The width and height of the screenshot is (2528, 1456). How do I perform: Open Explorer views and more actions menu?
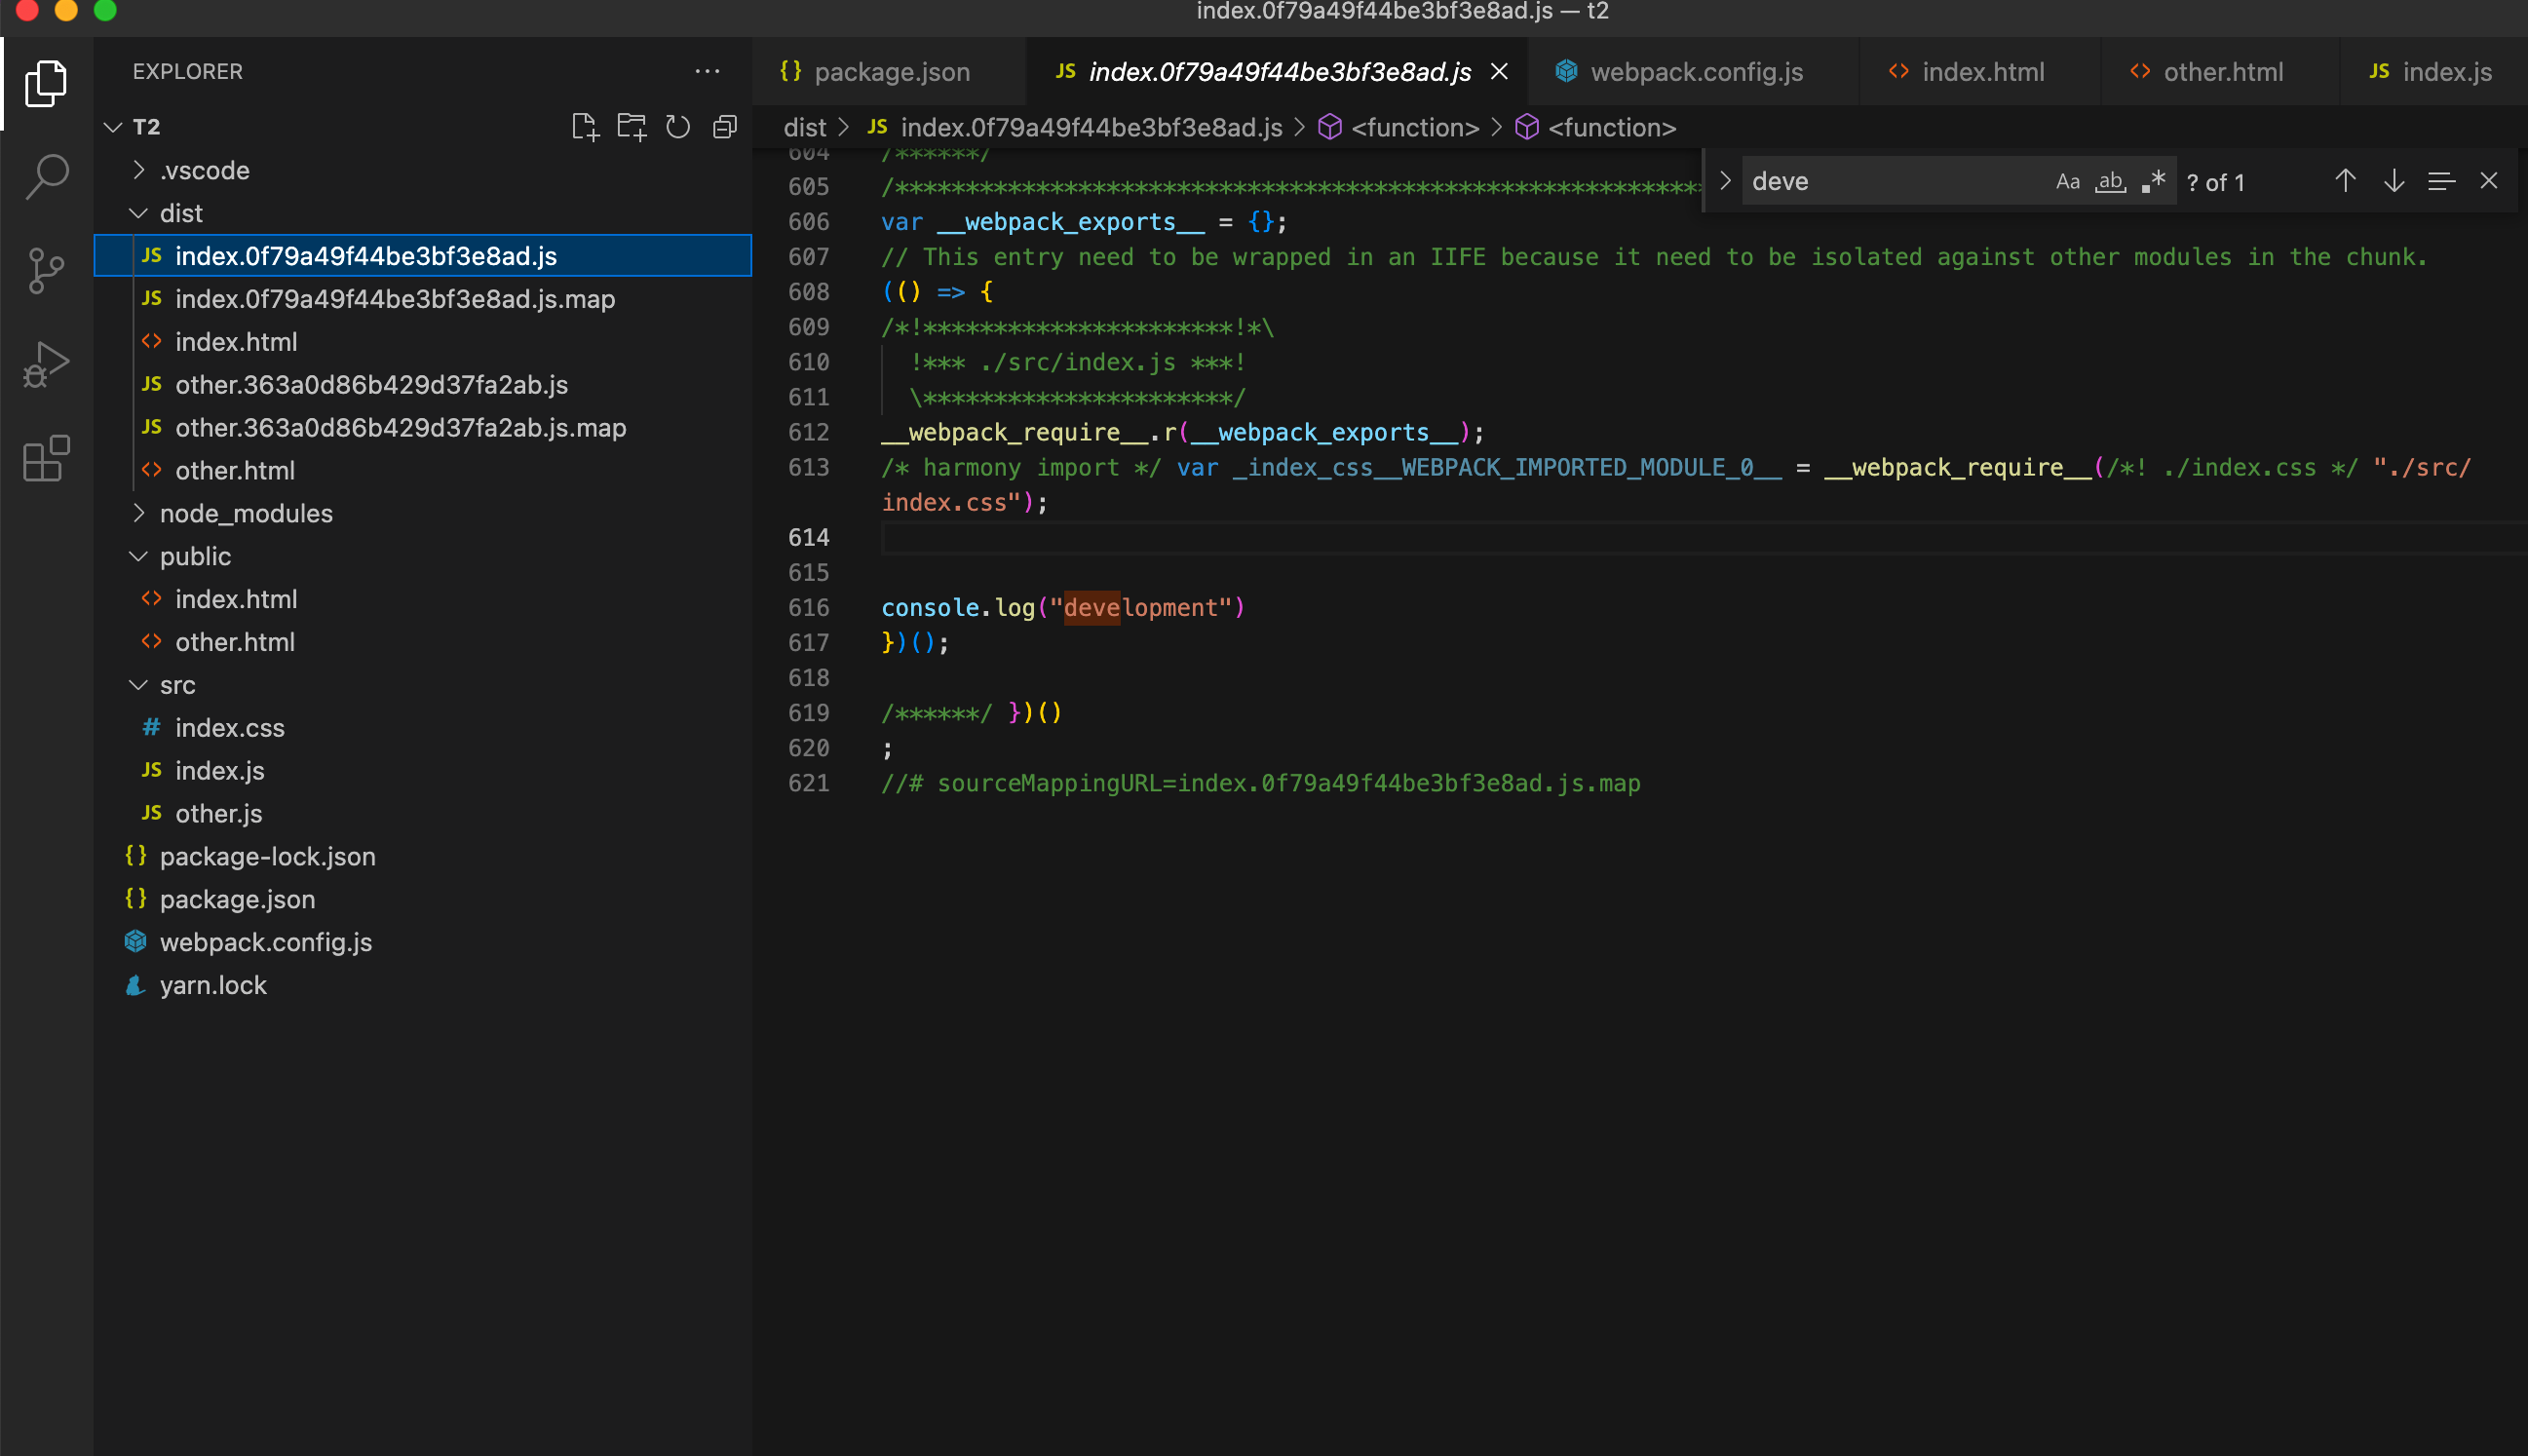coord(707,72)
